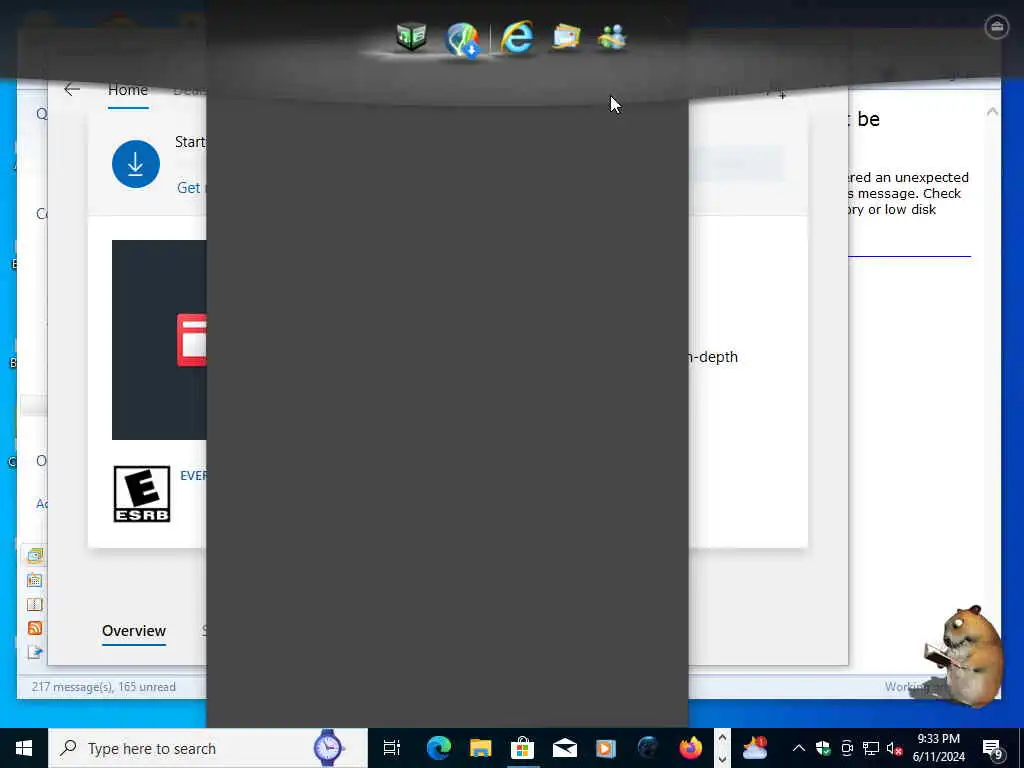The width and height of the screenshot is (1024, 768).
Task: Open Task View on the taskbar
Action: coord(391,748)
